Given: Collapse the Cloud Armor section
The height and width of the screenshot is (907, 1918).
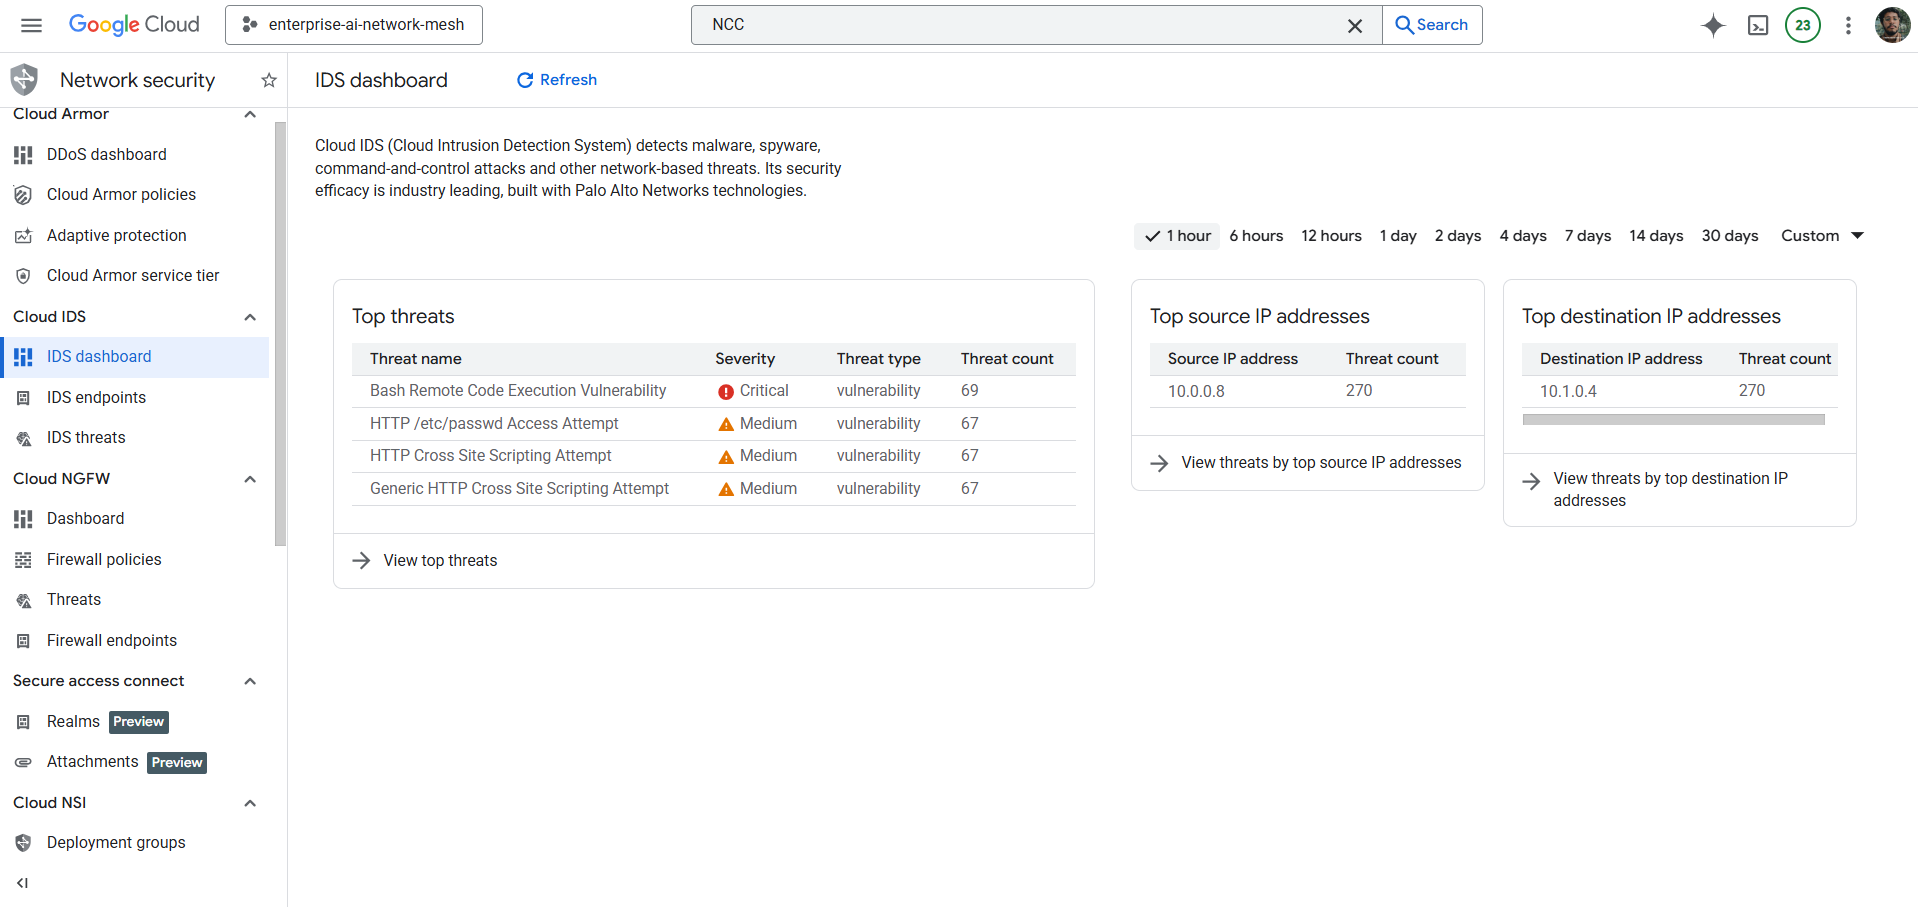Looking at the screenshot, I should 250,114.
